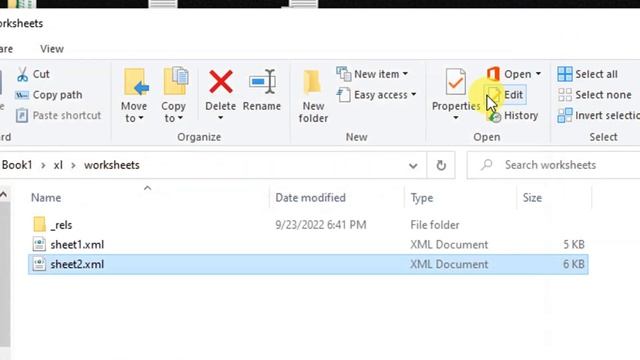Expand the Move to dropdown arrow

point(141,118)
